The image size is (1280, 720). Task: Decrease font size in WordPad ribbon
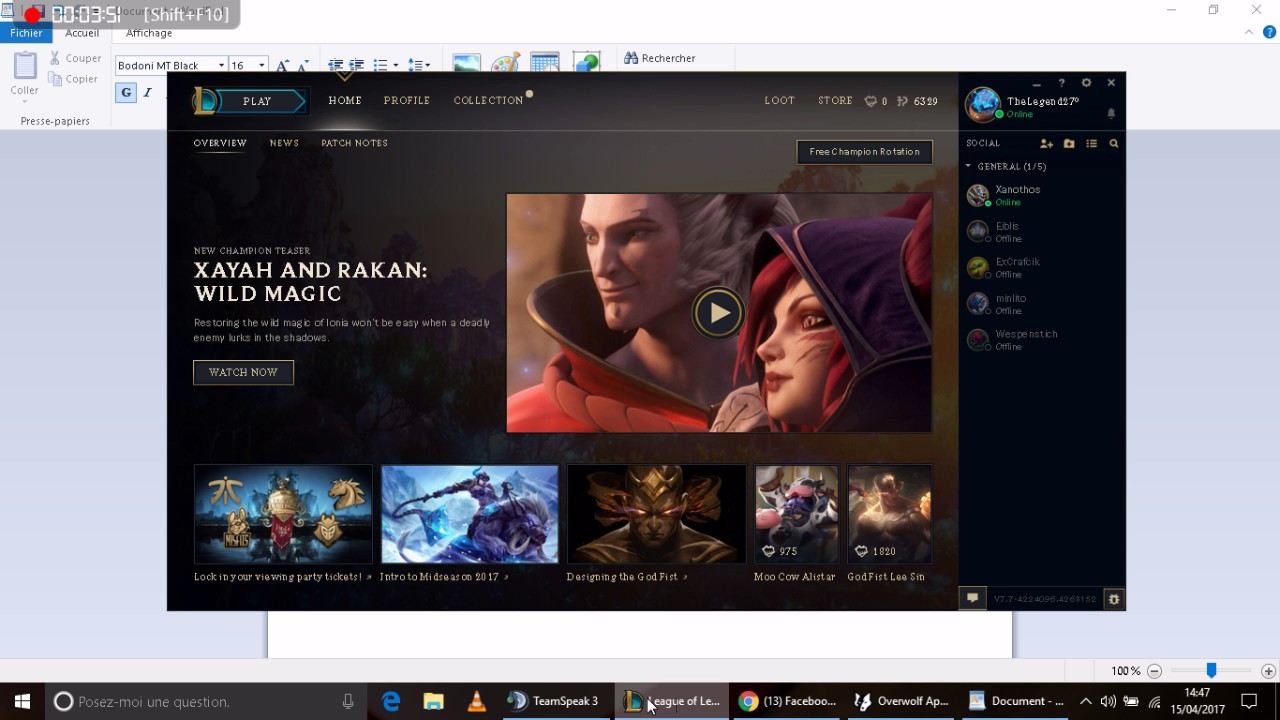click(303, 65)
